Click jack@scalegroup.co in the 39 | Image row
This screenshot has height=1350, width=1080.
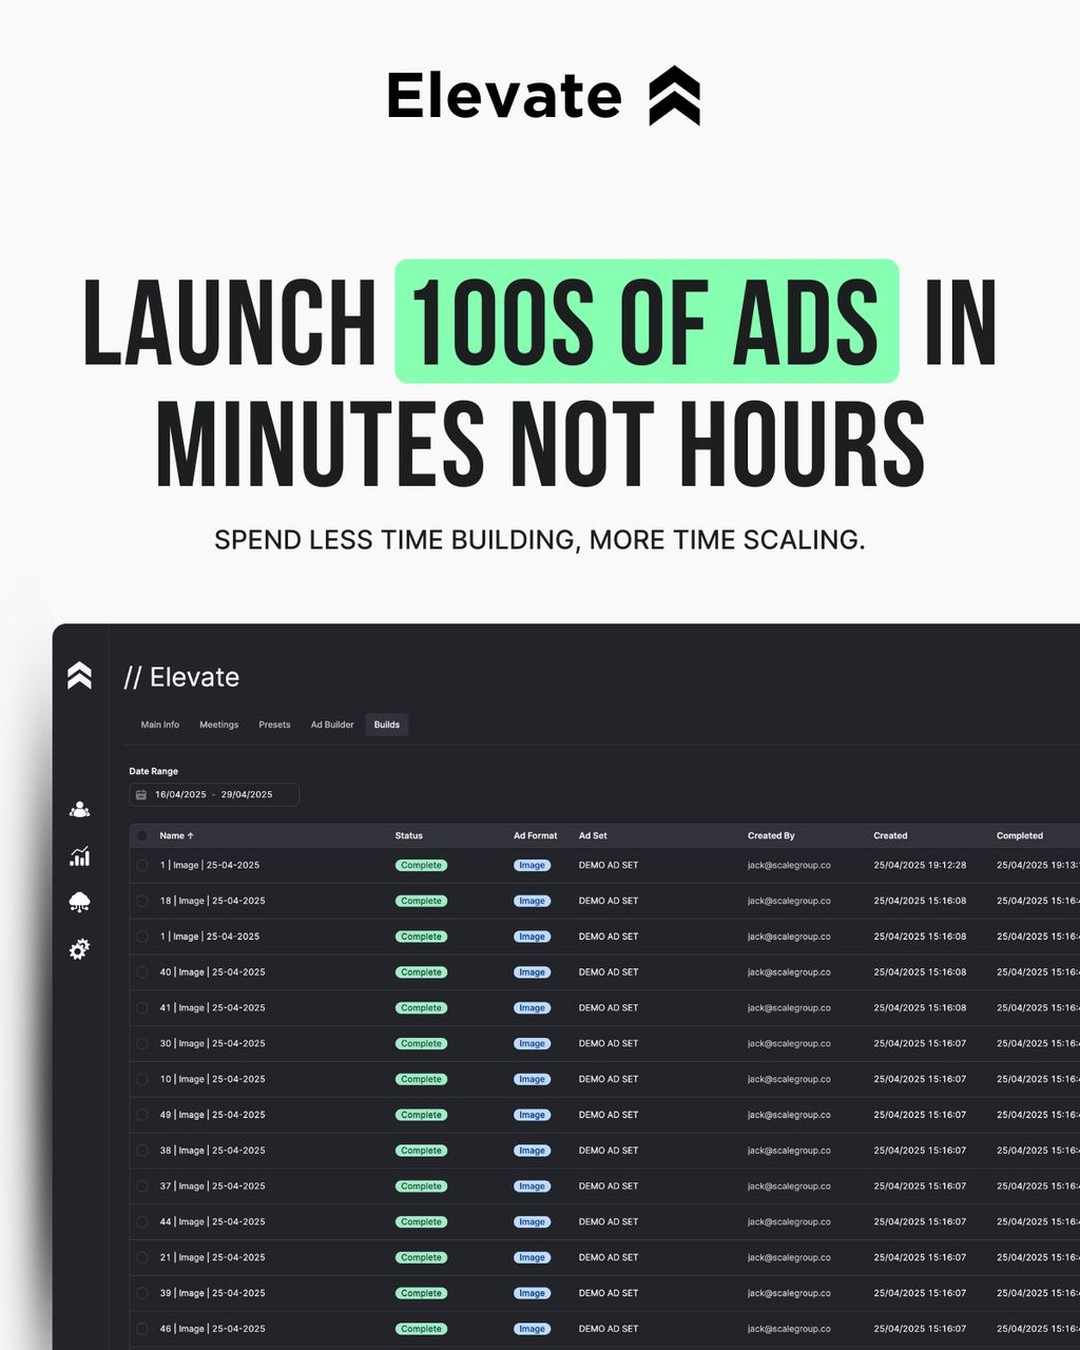pyautogui.click(x=789, y=1293)
